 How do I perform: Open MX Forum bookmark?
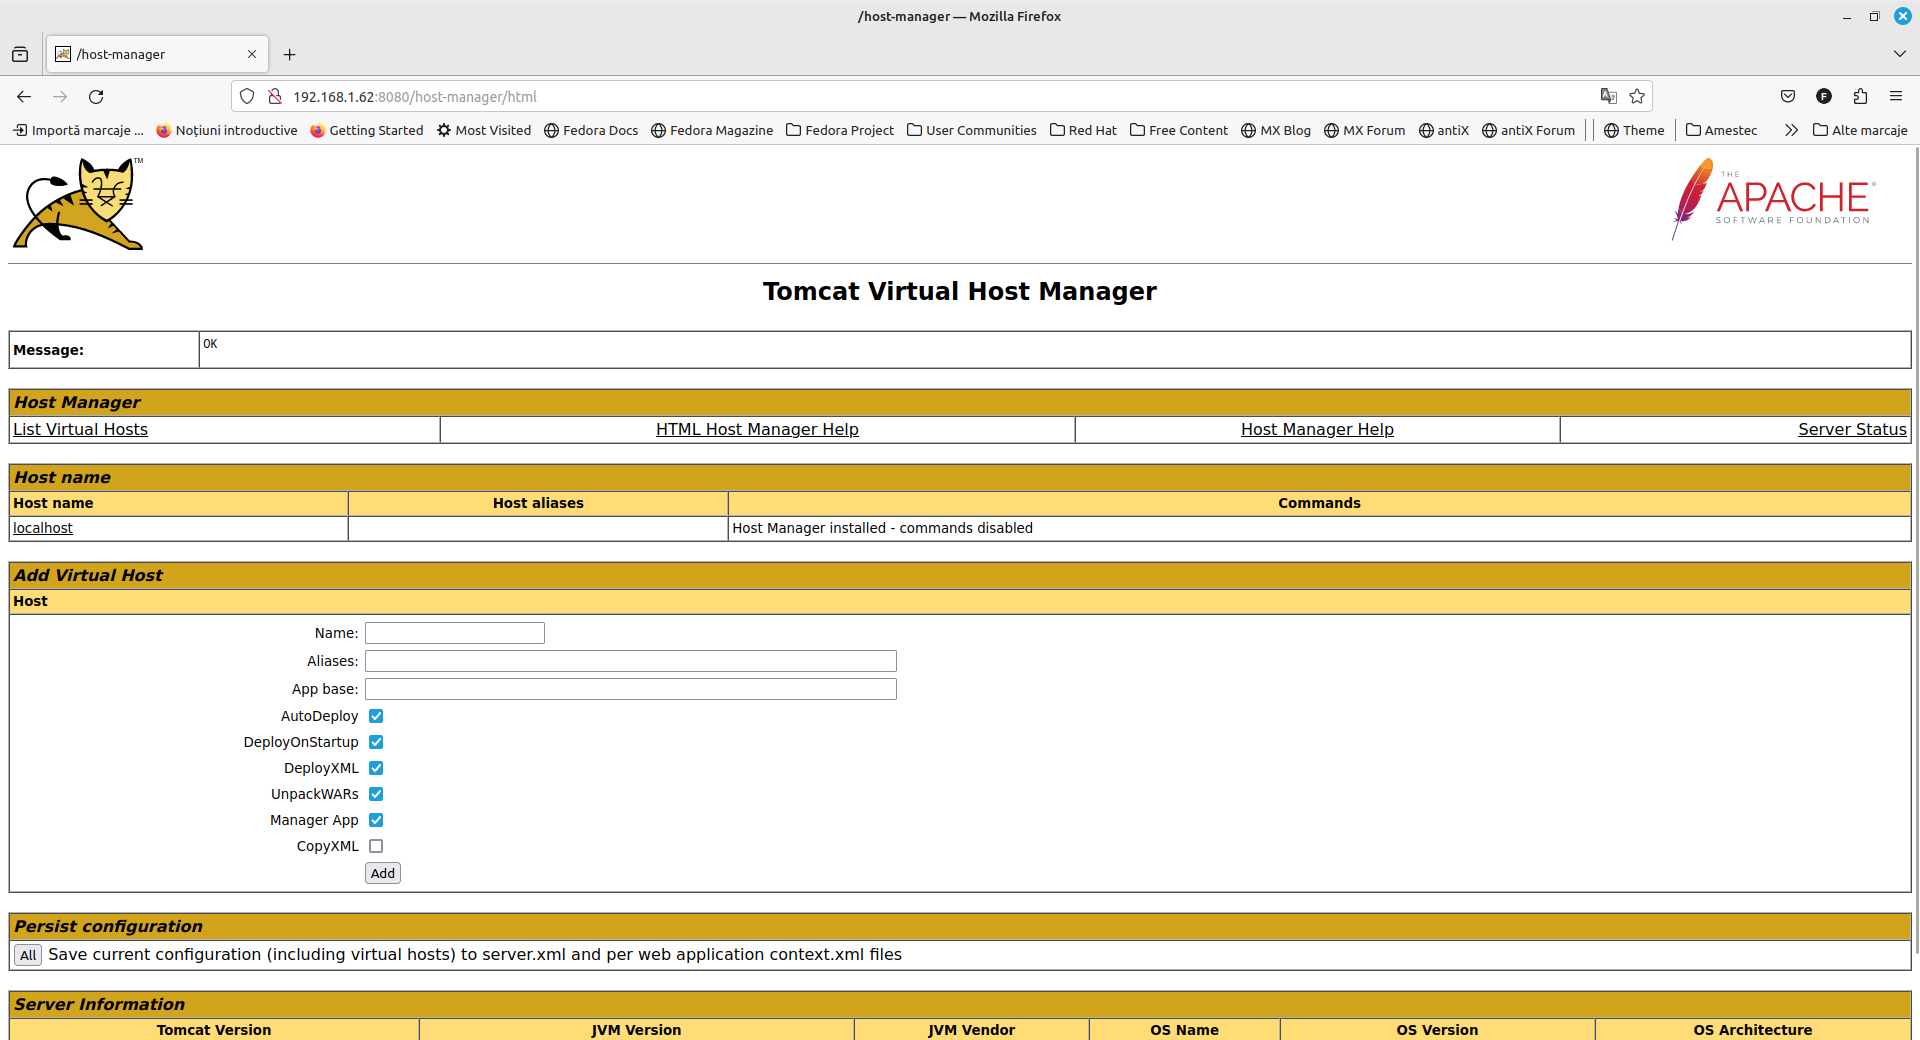[1365, 130]
